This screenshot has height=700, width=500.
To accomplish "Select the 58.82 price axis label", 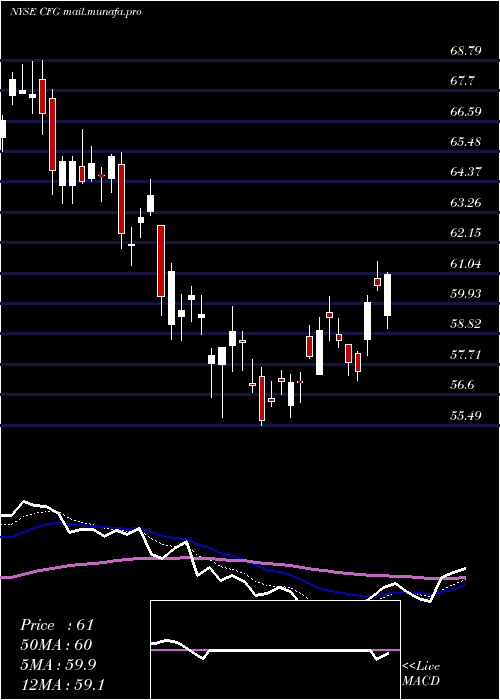I will click(466, 325).
